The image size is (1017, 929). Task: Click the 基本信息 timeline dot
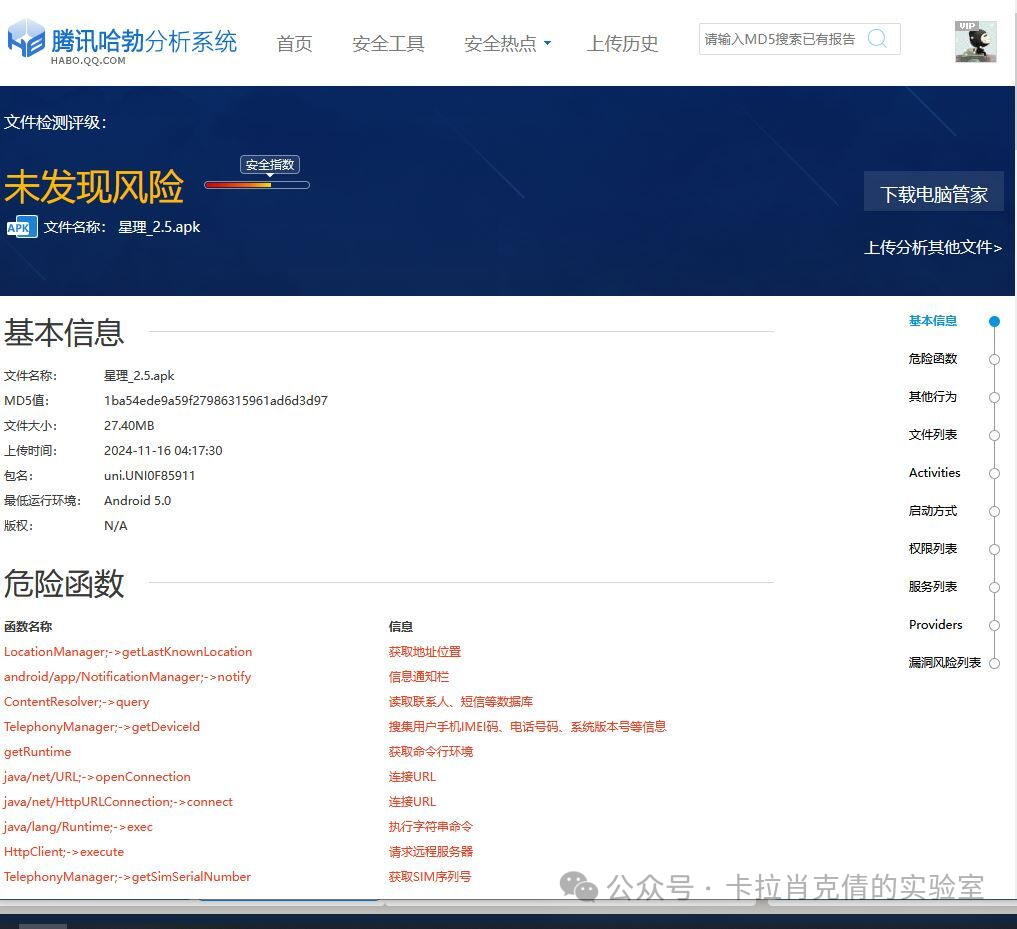coord(994,322)
